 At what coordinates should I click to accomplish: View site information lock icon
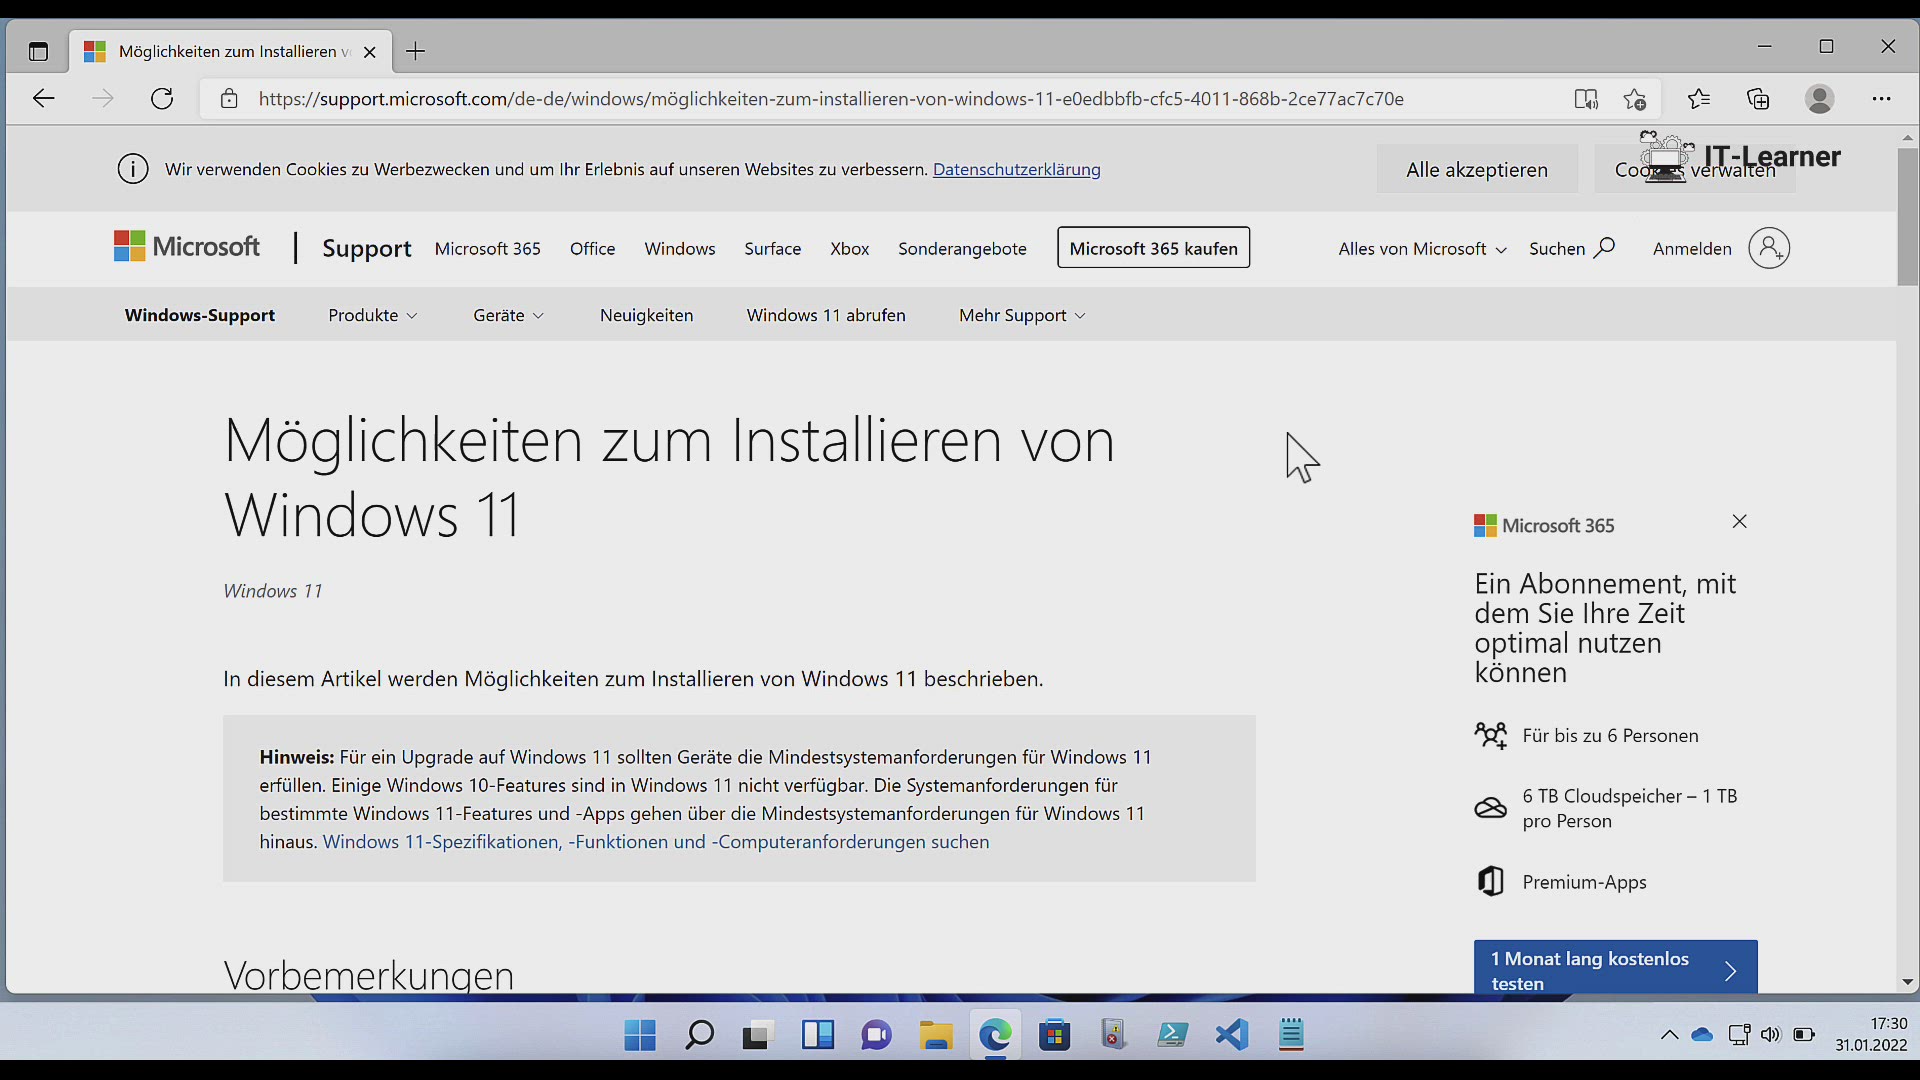(x=229, y=98)
